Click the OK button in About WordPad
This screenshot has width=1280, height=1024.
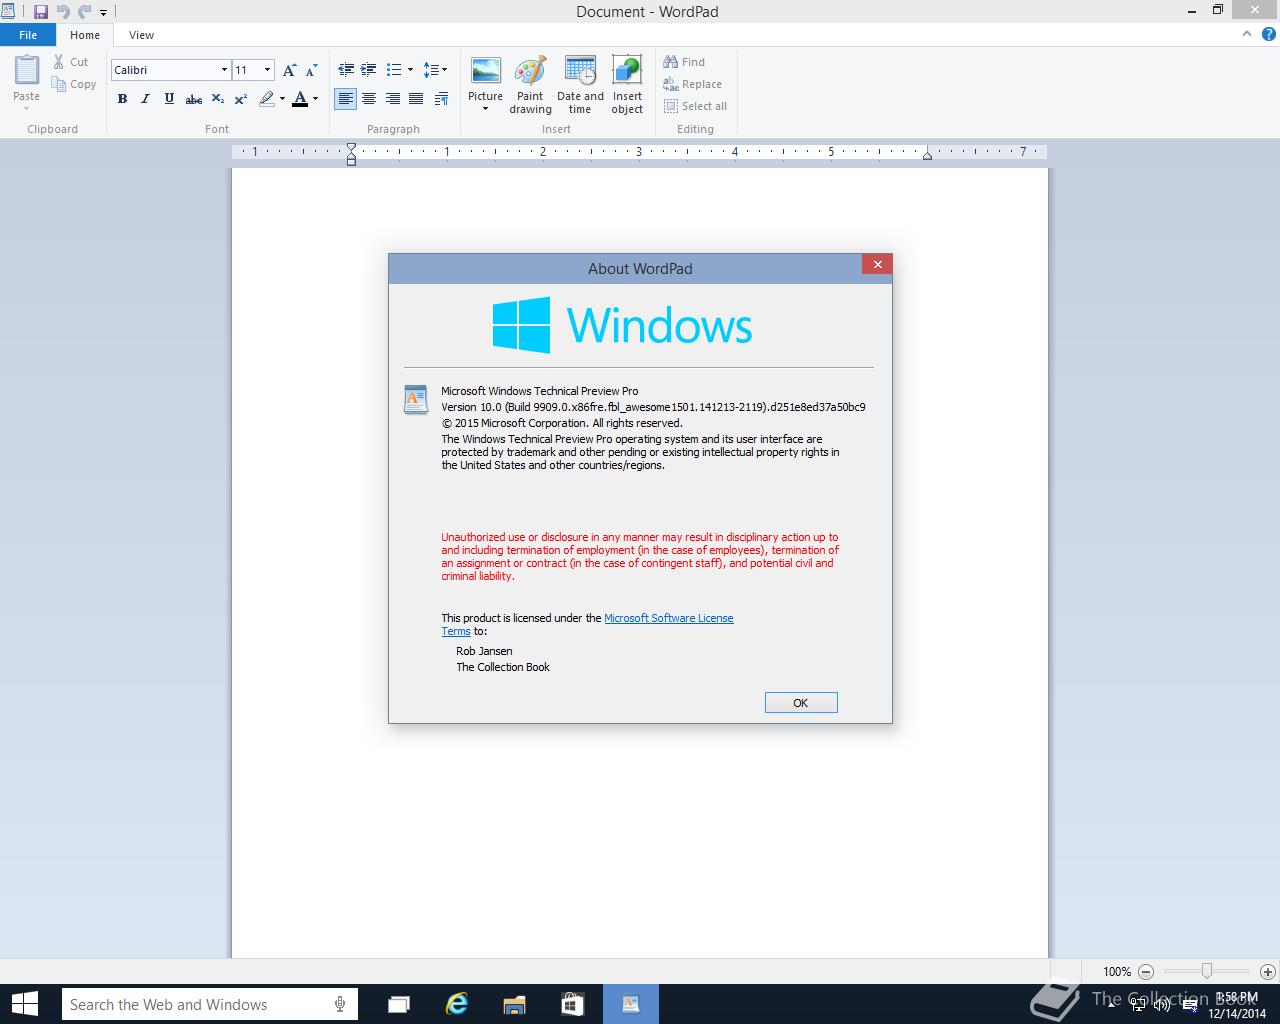point(801,703)
